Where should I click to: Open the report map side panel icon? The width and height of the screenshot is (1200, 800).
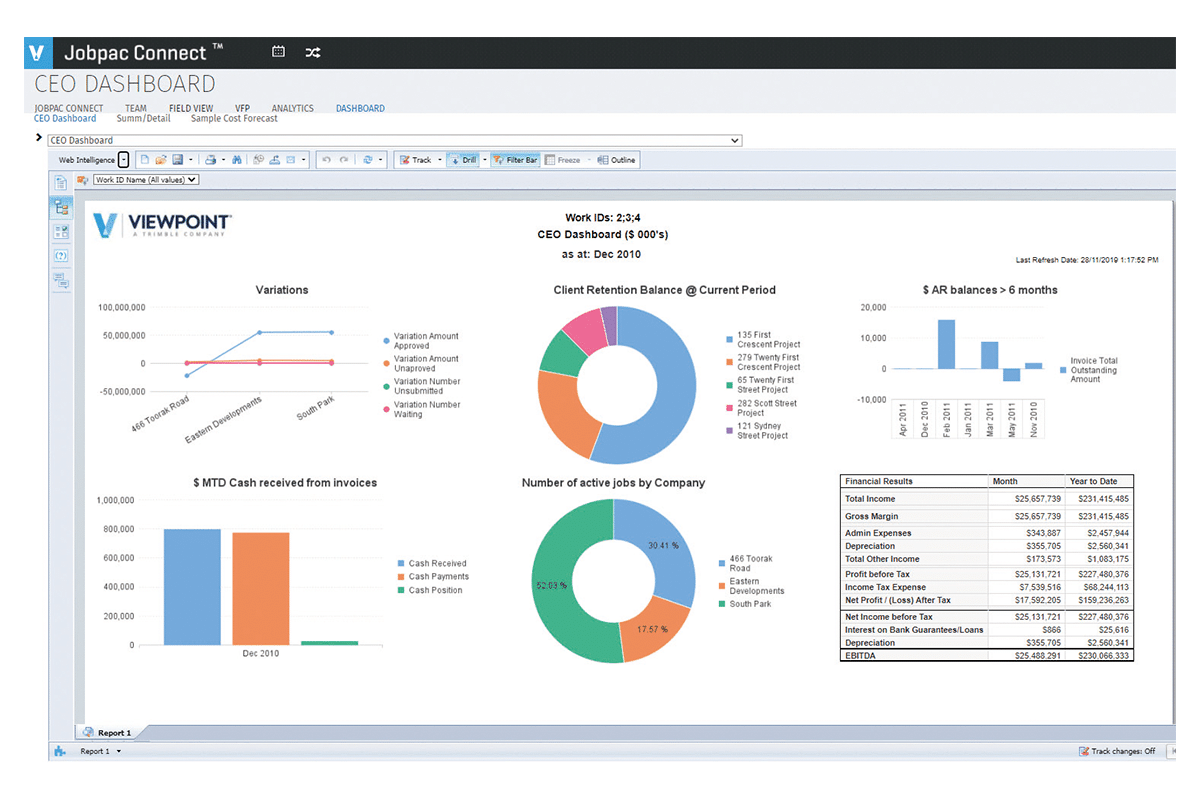[x=61, y=207]
